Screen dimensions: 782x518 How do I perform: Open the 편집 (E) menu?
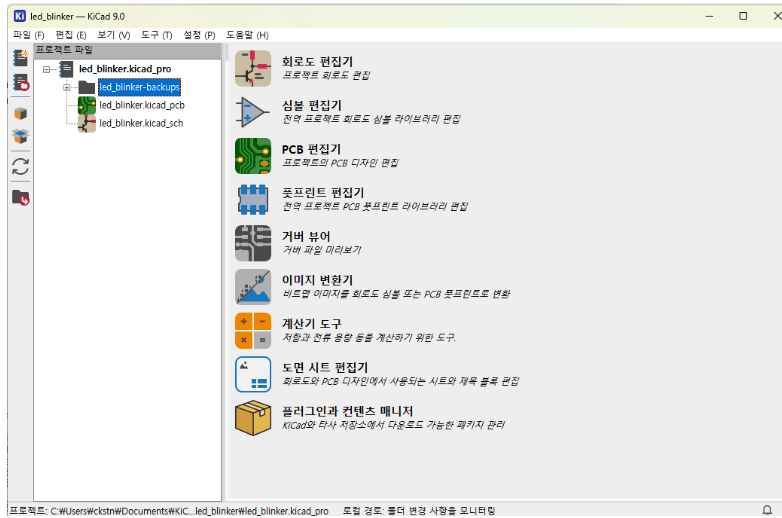(71, 35)
